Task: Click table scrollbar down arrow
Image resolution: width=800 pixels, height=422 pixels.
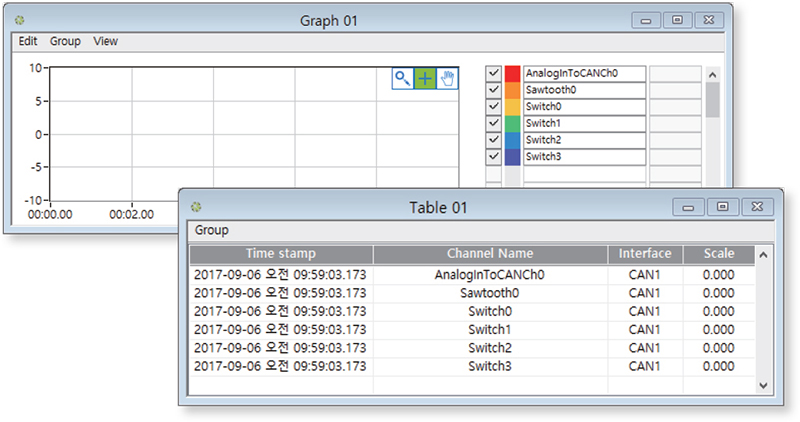Action: point(763,384)
